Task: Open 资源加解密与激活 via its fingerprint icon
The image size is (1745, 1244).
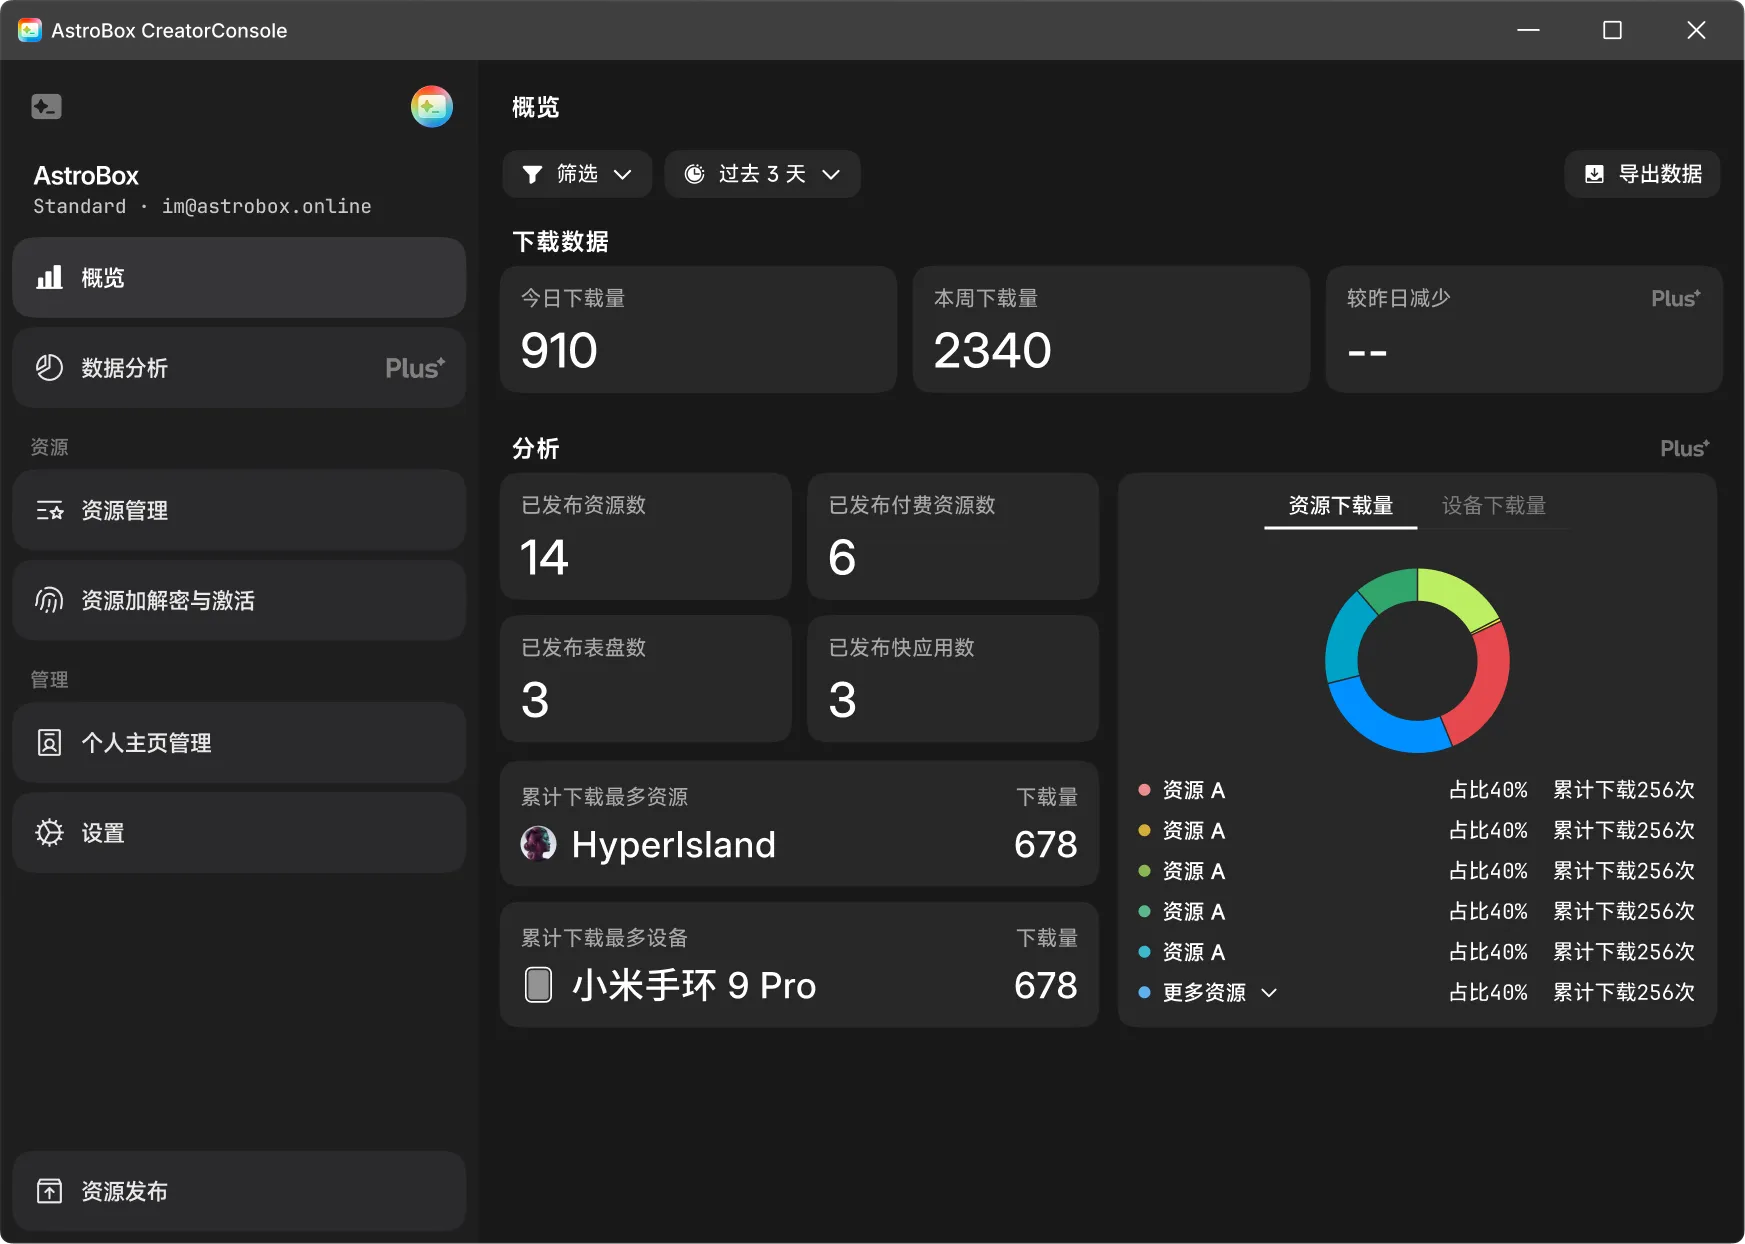Action: pos(49,600)
